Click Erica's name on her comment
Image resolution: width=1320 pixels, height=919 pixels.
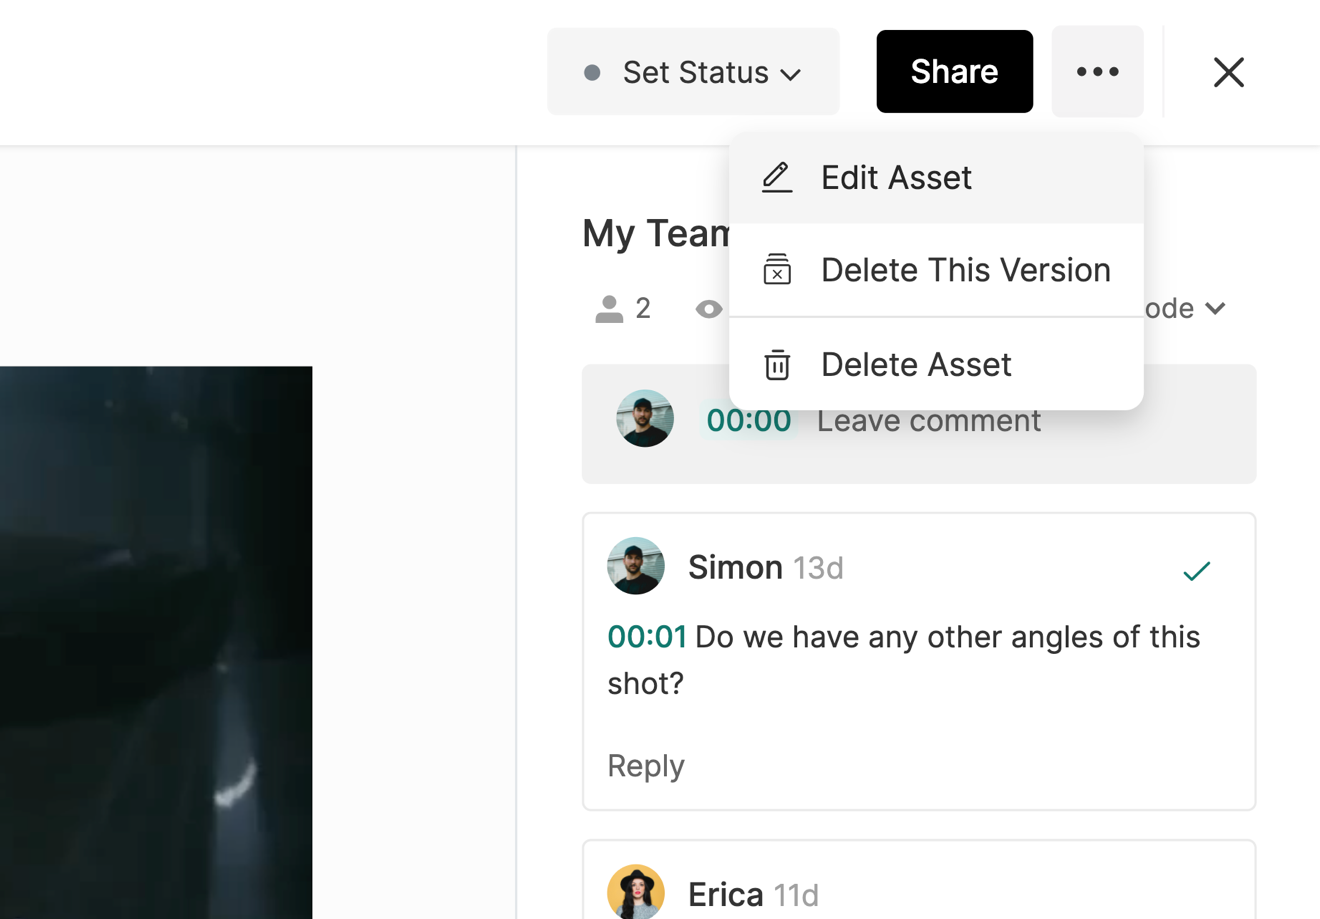[725, 894]
